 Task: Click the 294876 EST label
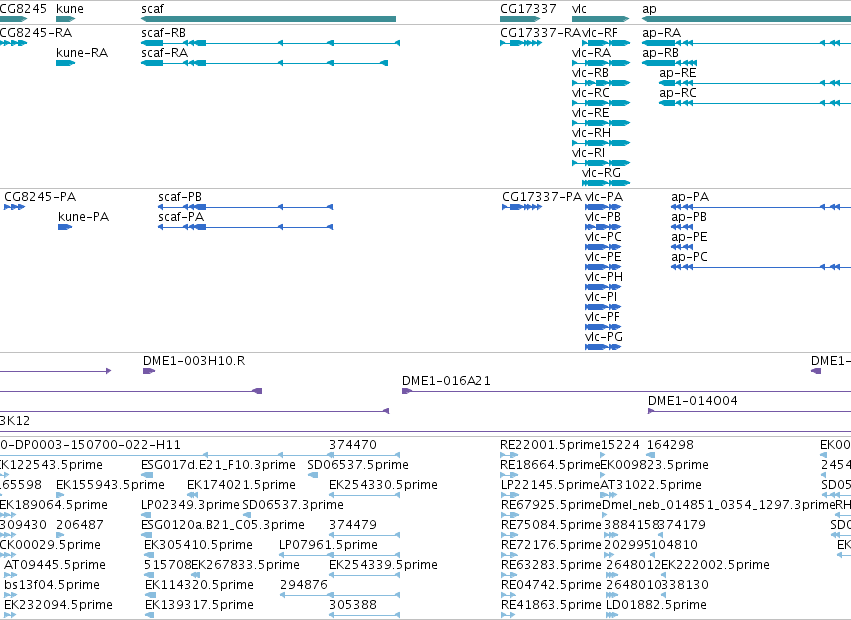[304, 585]
